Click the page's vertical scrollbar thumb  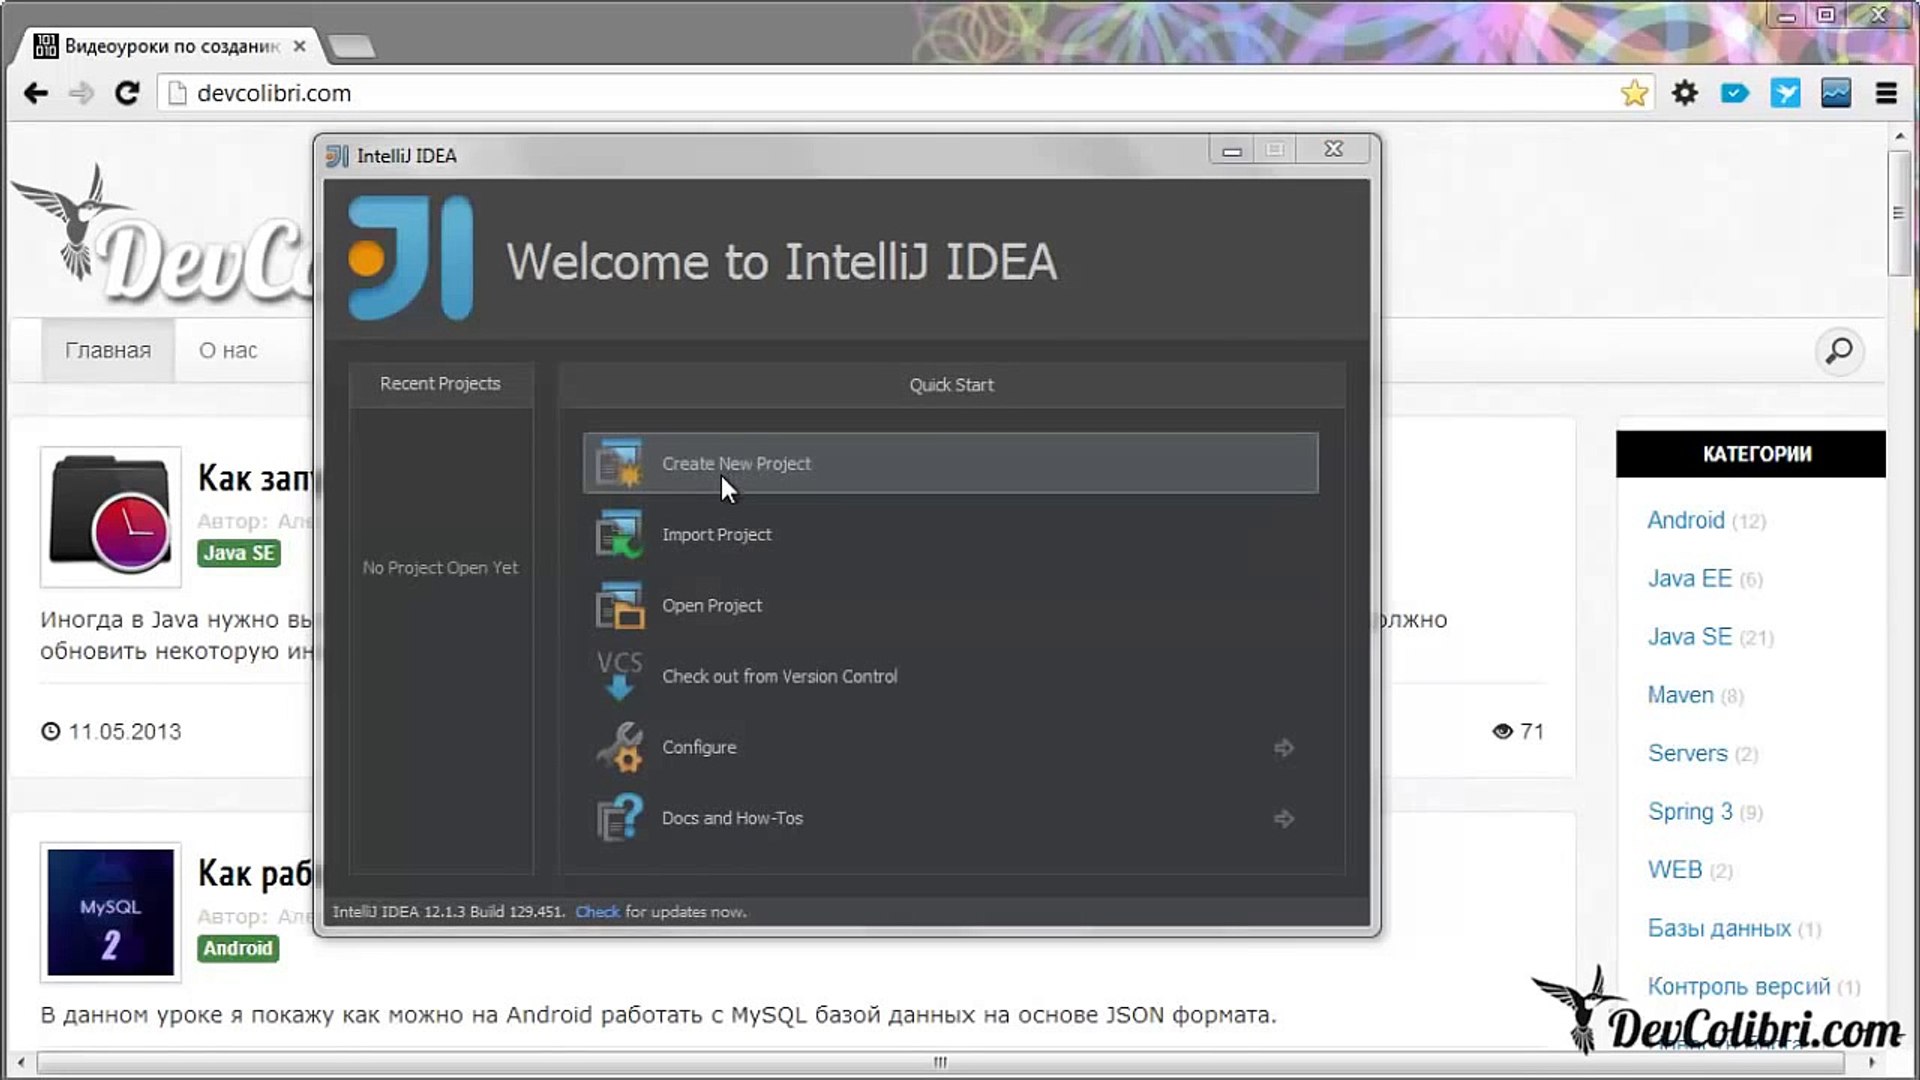coord(1898,213)
